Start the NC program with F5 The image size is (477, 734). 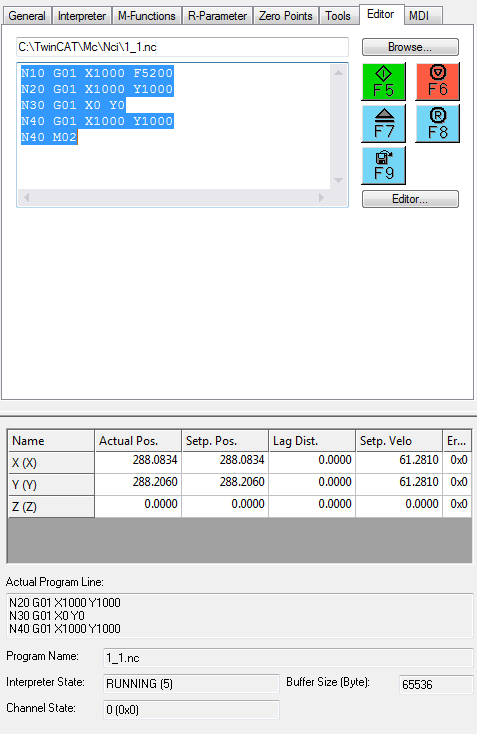[x=383, y=81]
